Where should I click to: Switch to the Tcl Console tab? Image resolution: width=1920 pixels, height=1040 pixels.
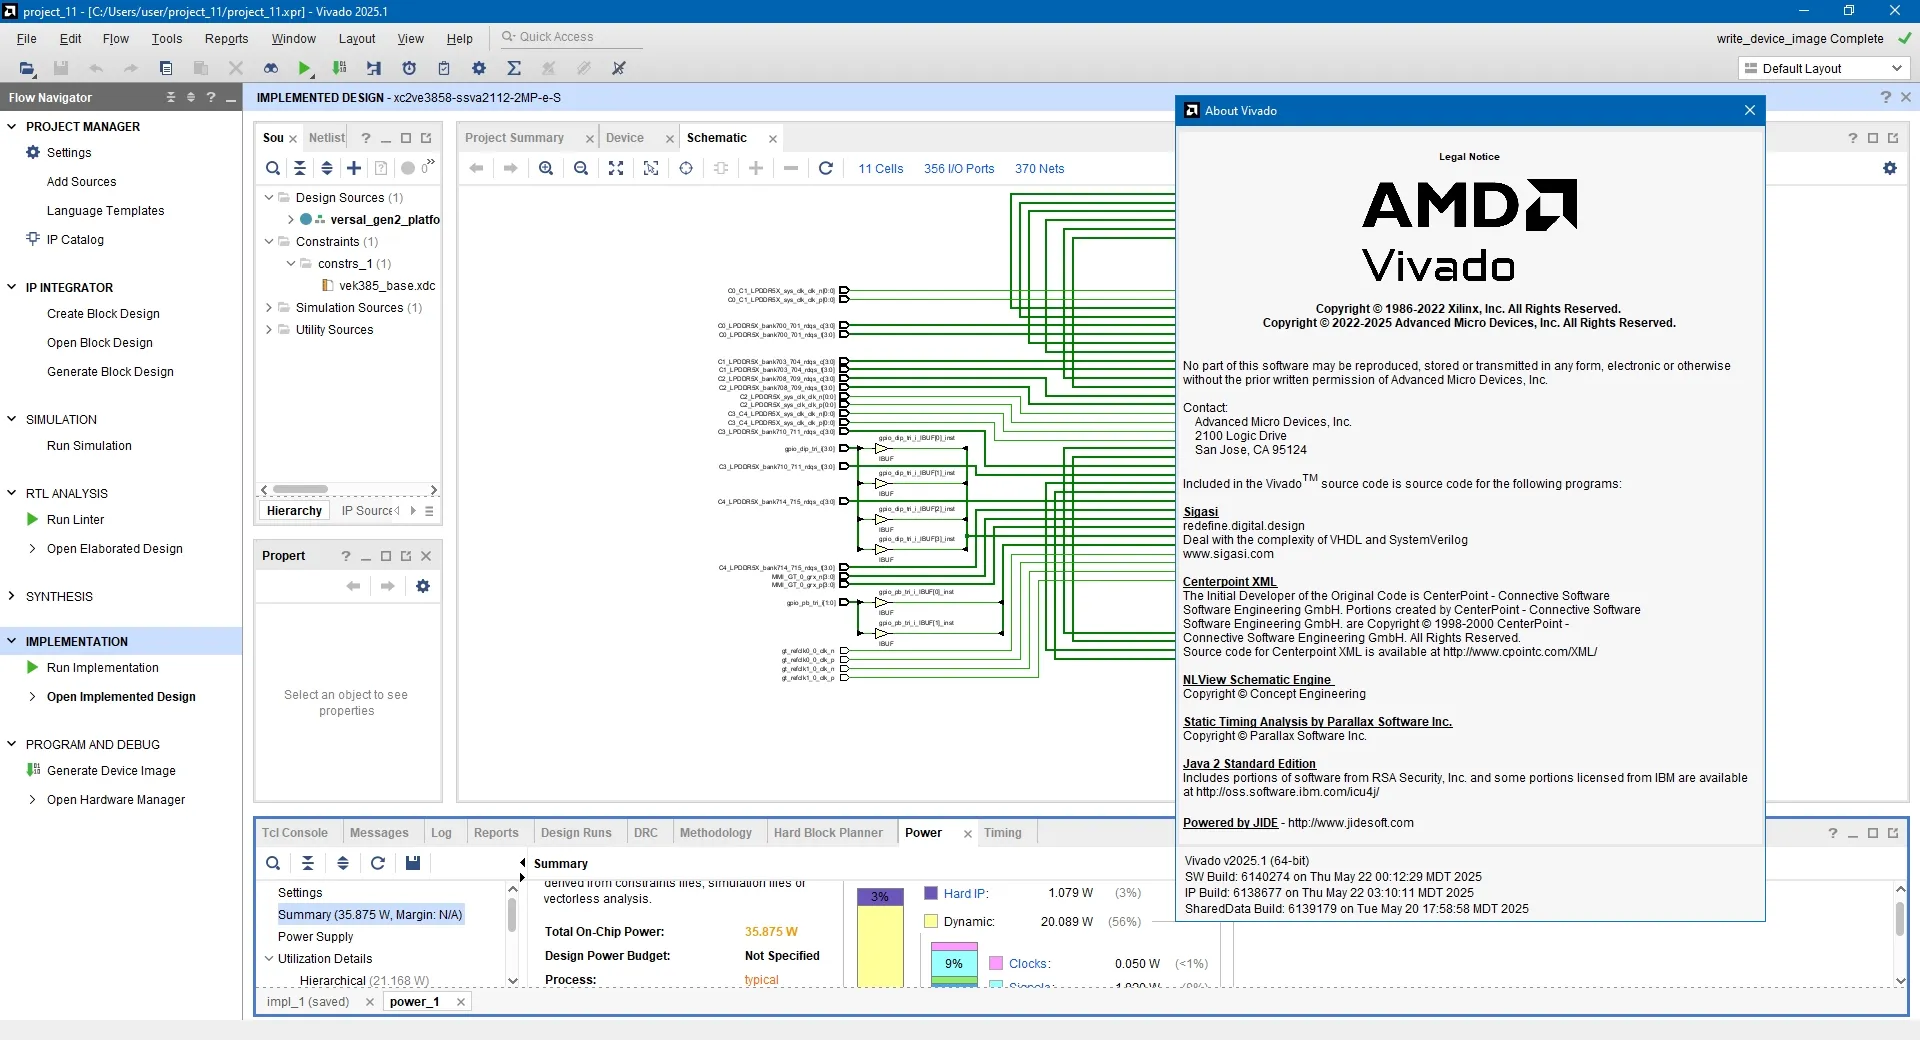tap(295, 832)
